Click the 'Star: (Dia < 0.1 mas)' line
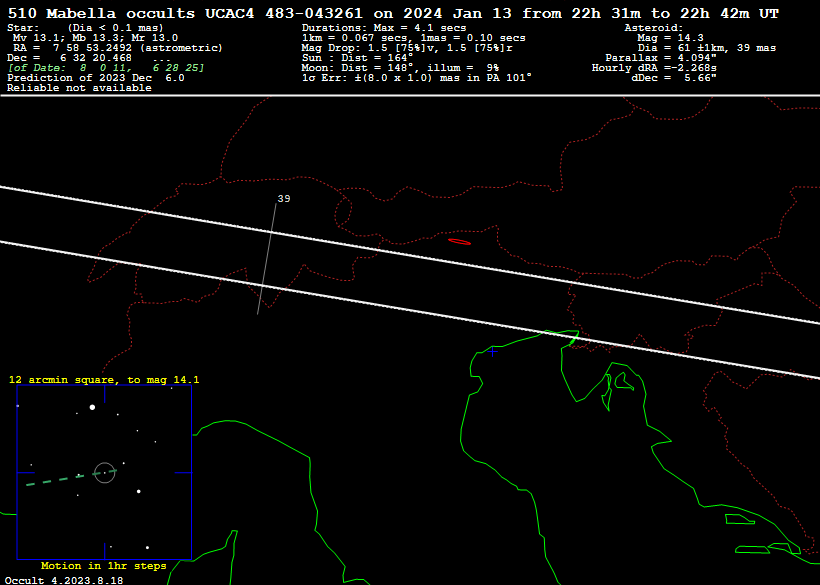Viewport: 820px width, 585px height. pyautogui.click(x=85, y=28)
